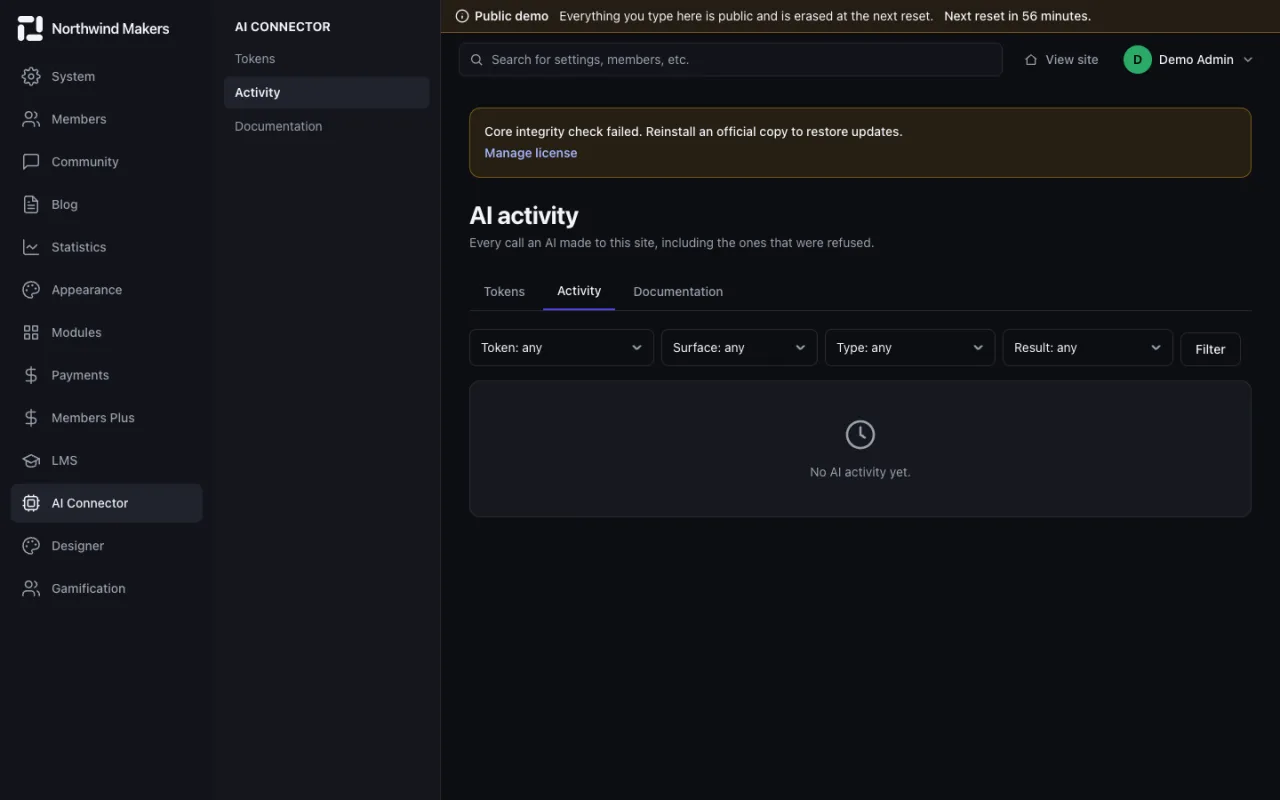
Task: Click the Appearance palette icon
Action: 31,290
